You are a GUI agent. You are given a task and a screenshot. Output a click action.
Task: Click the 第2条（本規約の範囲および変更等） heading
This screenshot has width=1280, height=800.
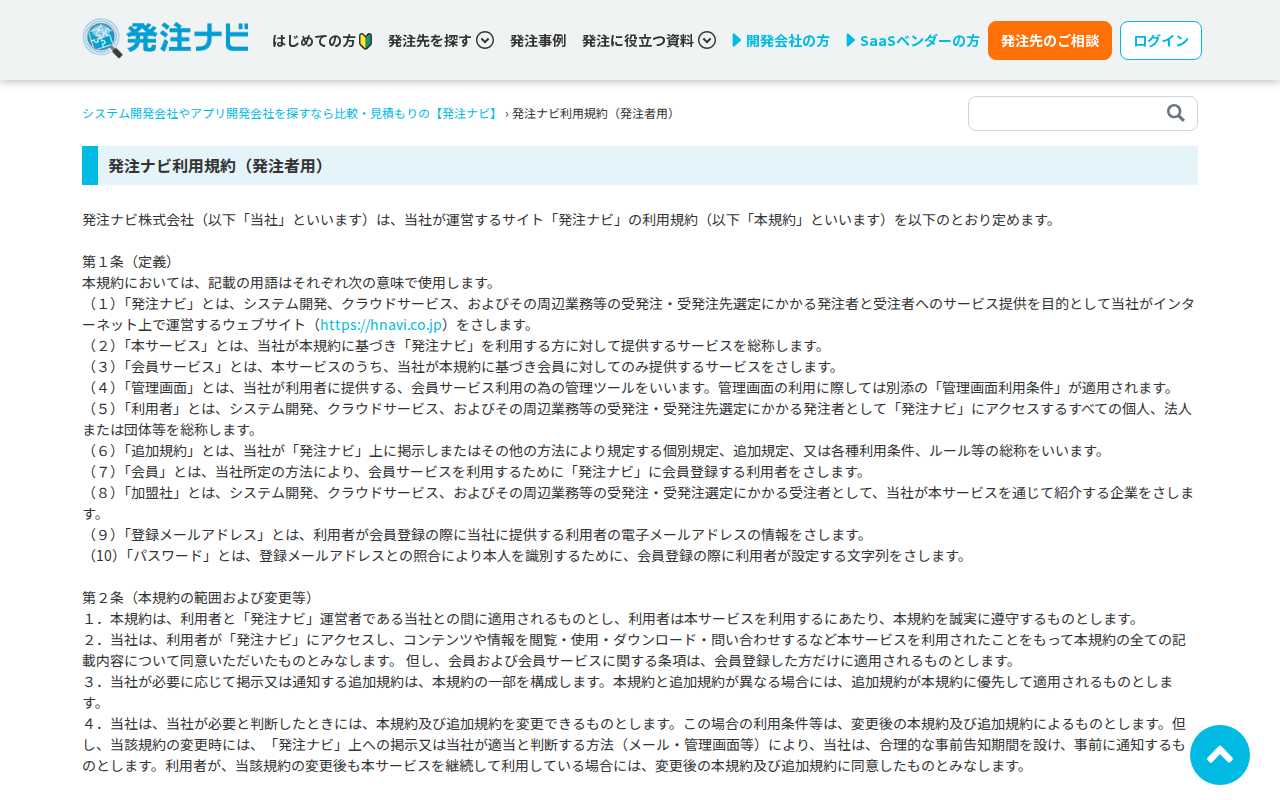coord(202,598)
